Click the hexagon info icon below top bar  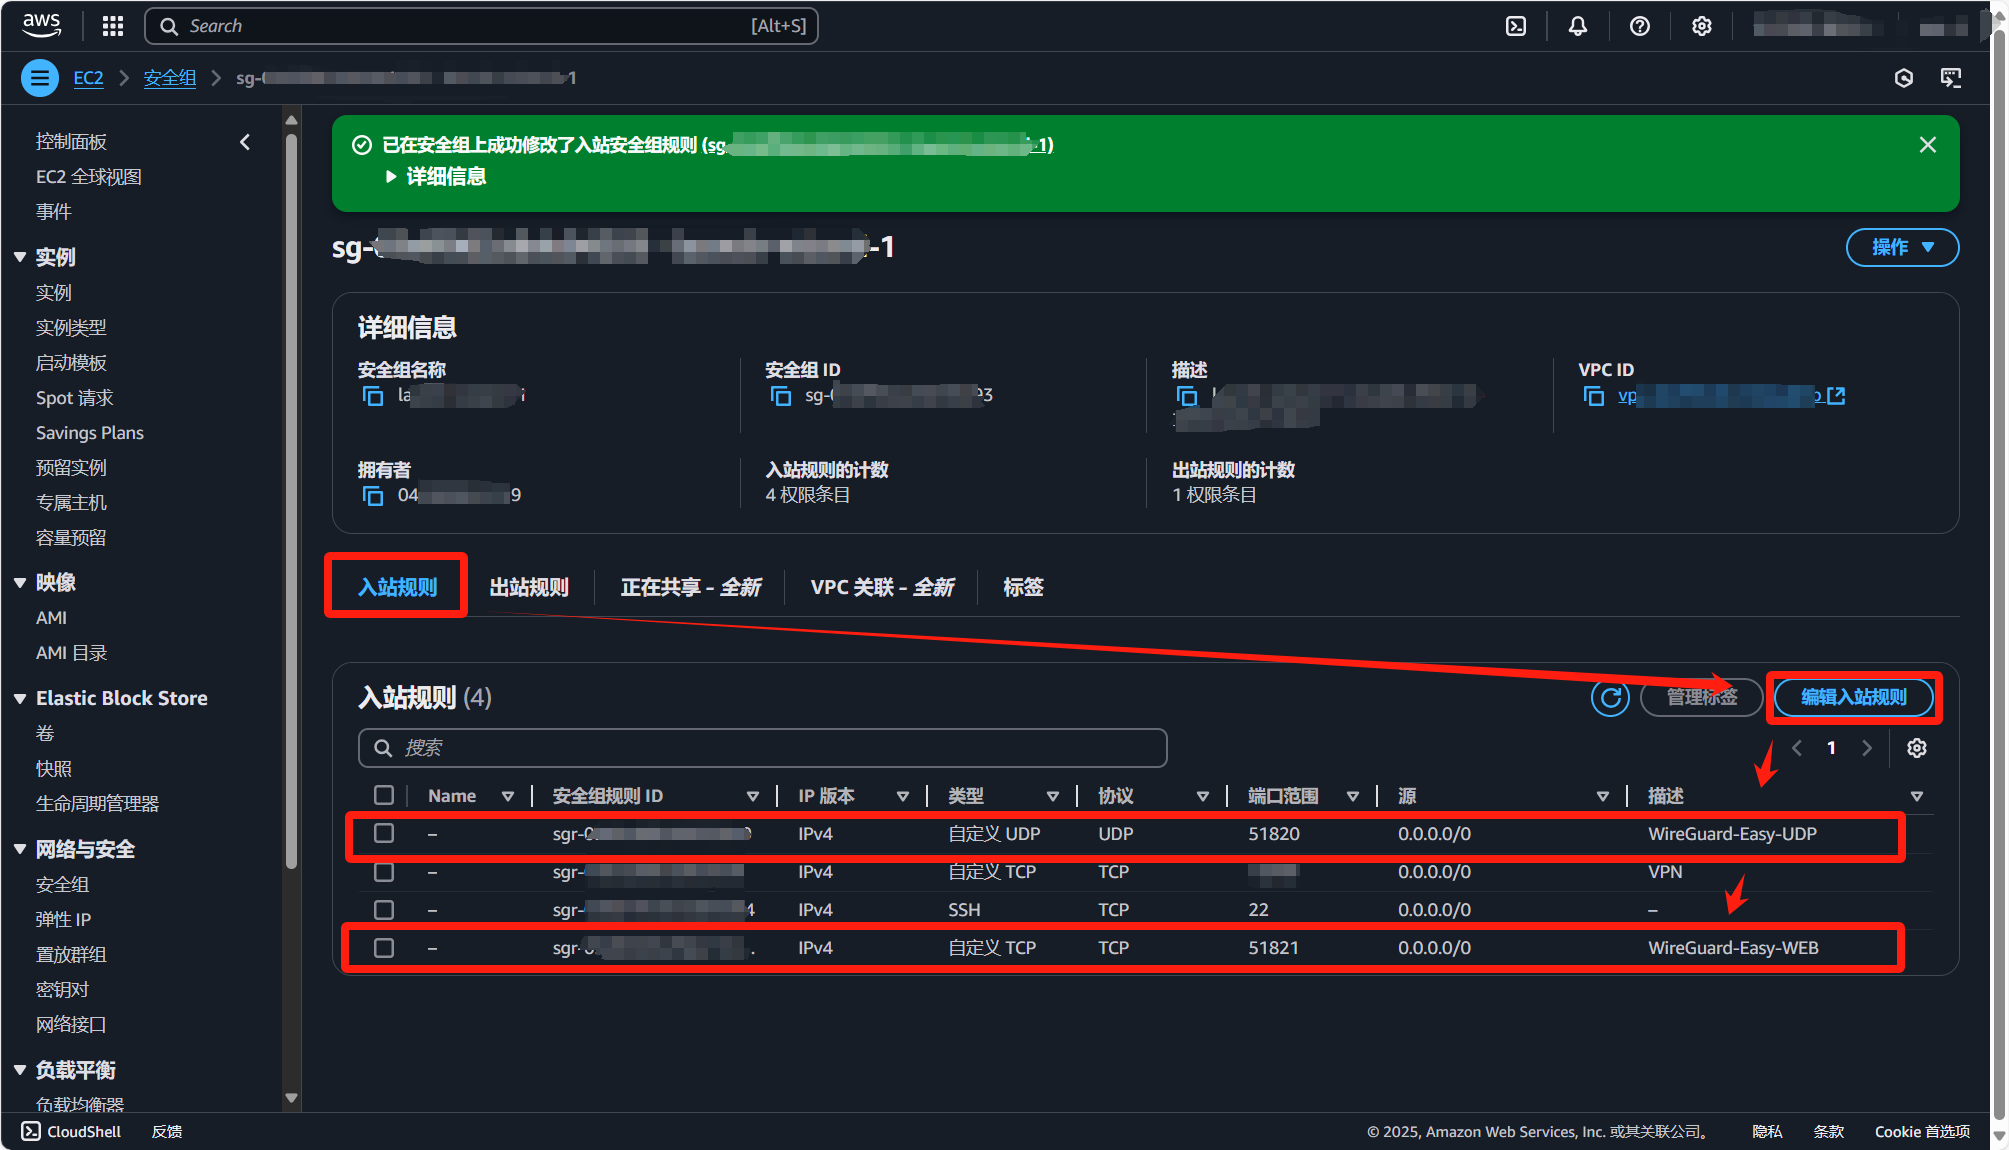1904,78
